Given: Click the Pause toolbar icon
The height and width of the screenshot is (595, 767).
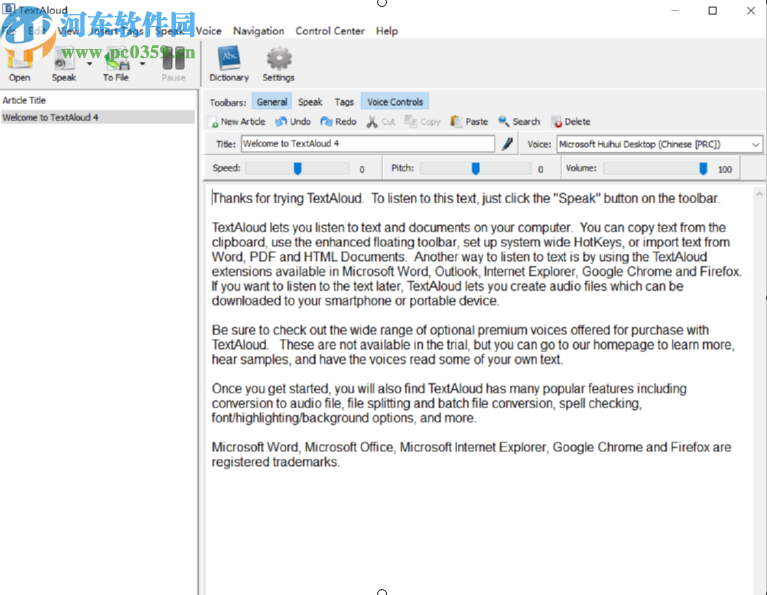Looking at the screenshot, I should pos(174,66).
